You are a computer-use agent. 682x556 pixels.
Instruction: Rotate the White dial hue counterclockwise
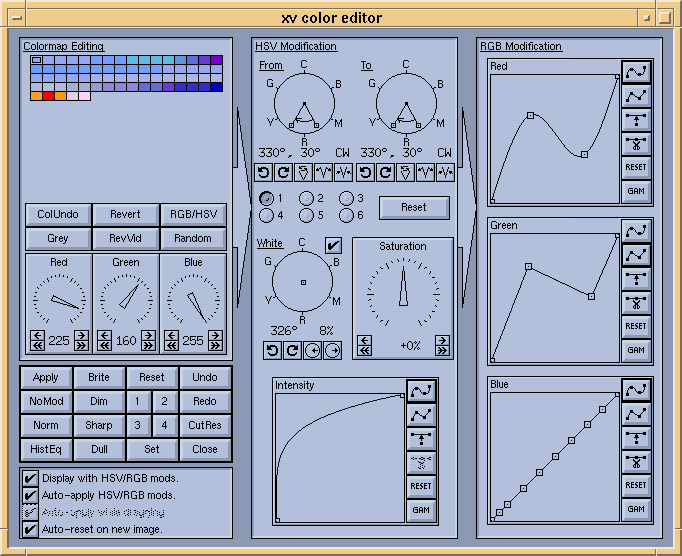tap(271, 350)
